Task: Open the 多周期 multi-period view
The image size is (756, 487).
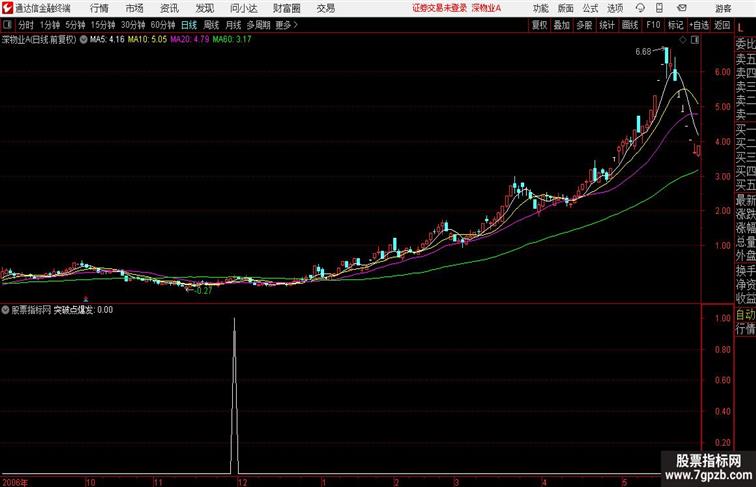Action: 258,25
